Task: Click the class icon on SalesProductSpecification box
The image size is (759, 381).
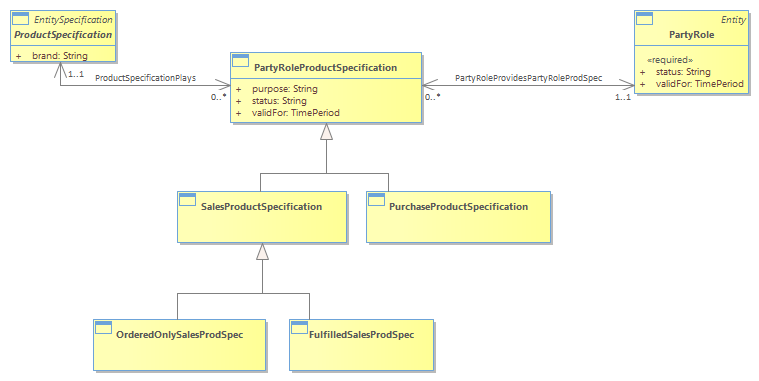Action: click(x=188, y=199)
